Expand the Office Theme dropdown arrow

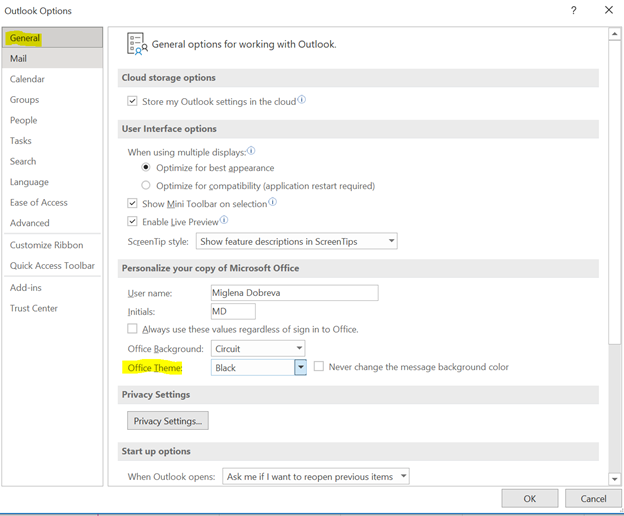[x=300, y=367]
